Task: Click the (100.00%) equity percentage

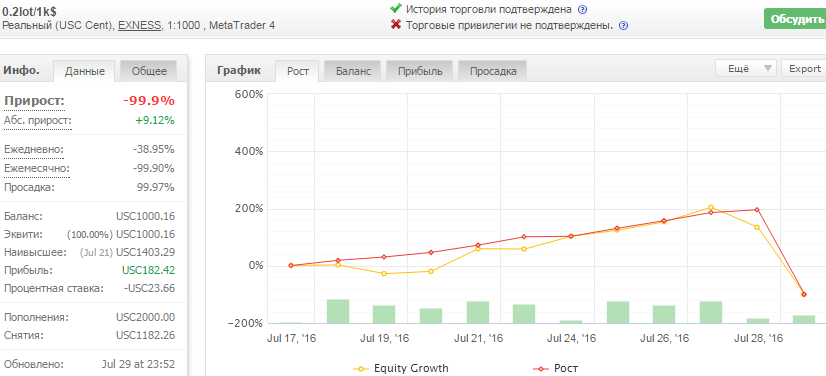Action: pyautogui.click(x=90, y=234)
